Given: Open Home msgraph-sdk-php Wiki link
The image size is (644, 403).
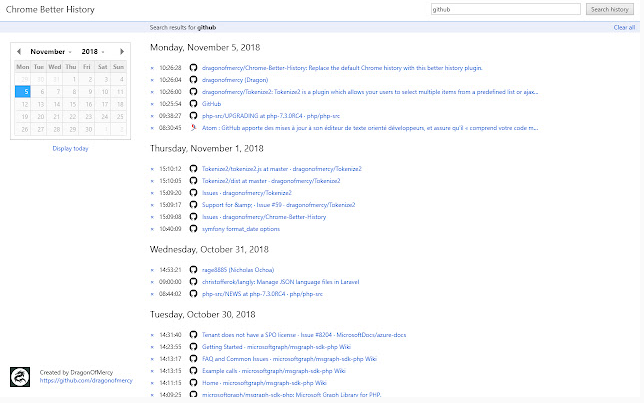Looking at the screenshot, I should 264,383.
